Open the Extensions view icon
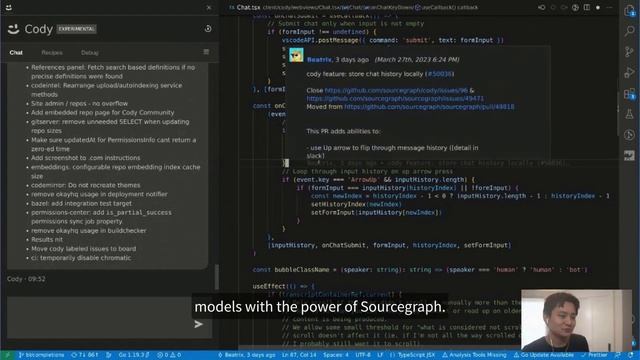 629,94
